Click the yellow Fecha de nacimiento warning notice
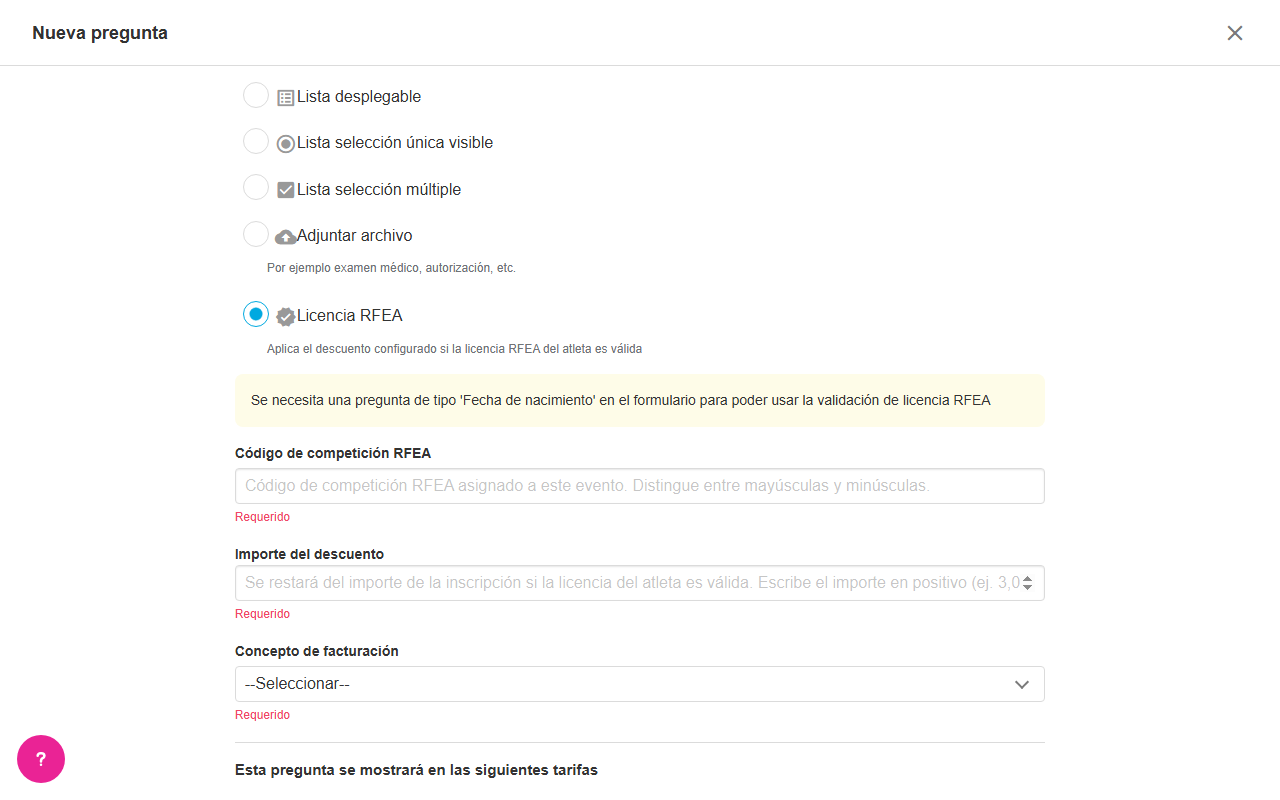This screenshot has height=800, width=1280. pos(640,401)
